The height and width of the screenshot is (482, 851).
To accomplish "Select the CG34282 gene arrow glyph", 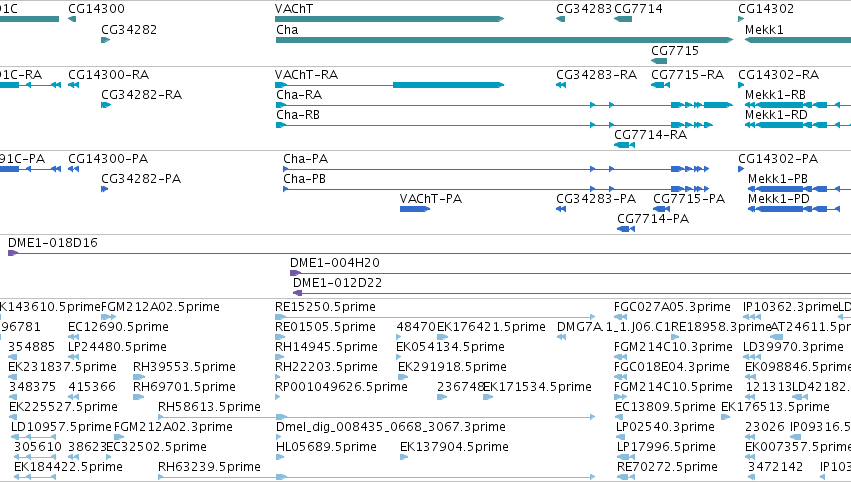I will click(105, 40).
